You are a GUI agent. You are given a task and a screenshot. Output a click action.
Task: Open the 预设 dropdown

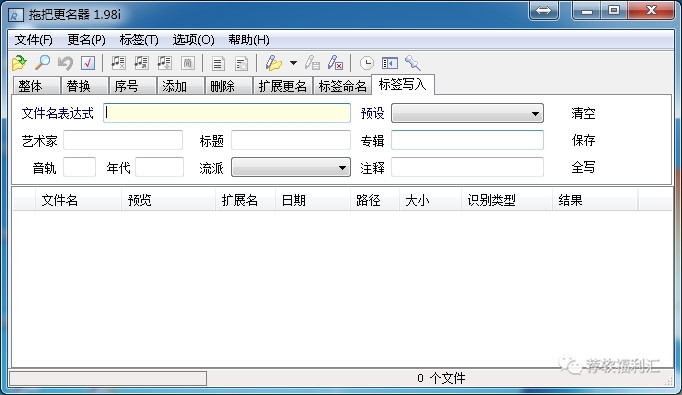coord(468,113)
